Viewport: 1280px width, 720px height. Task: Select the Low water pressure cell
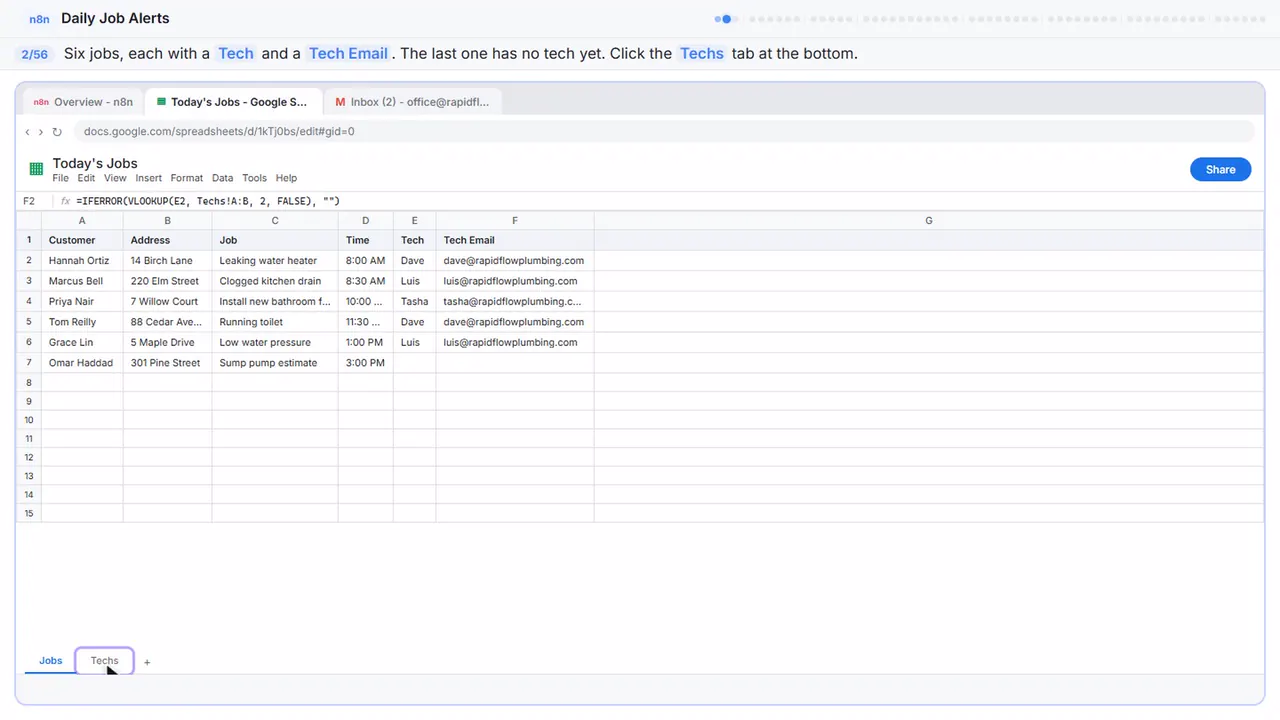tap(275, 342)
